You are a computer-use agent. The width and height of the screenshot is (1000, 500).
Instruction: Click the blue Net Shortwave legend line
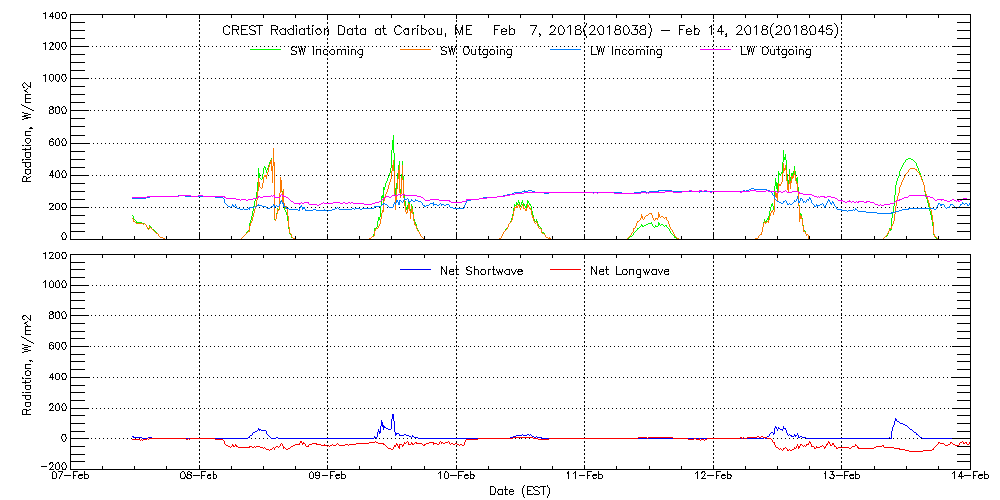(x=414, y=270)
